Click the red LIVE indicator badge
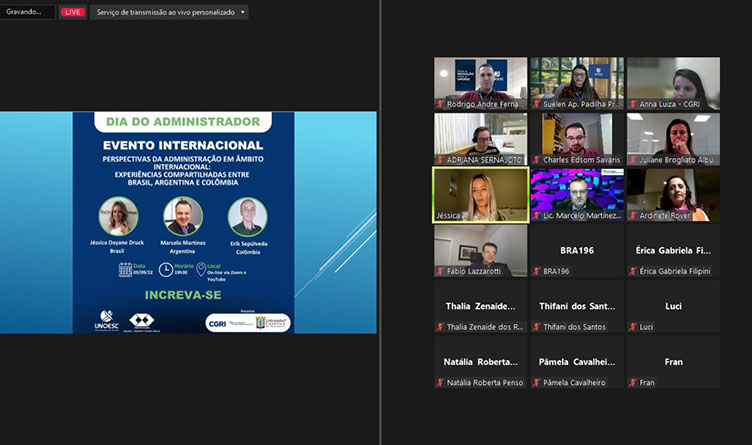Image resolution: width=752 pixels, height=445 pixels. [x=73, y=12]
